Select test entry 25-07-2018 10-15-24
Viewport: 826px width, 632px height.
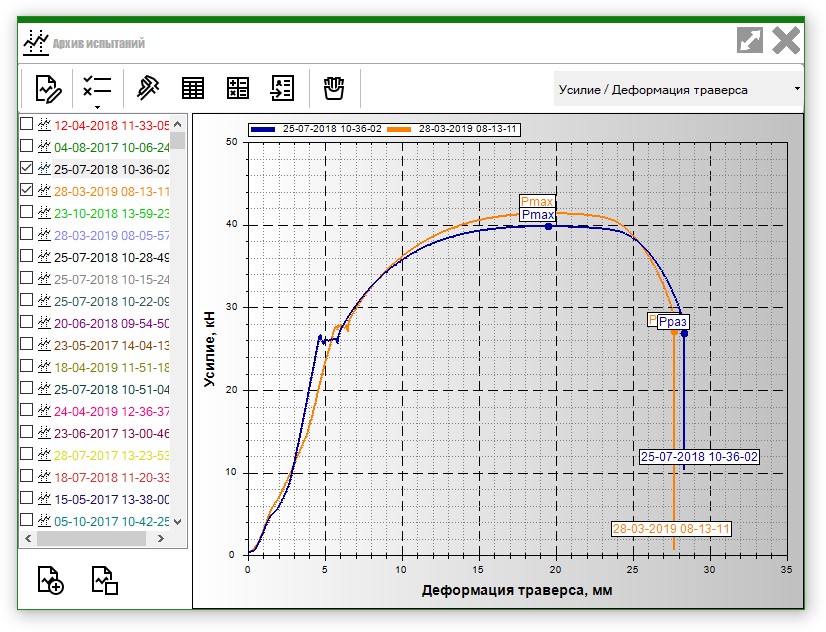[x=112, y=280]
